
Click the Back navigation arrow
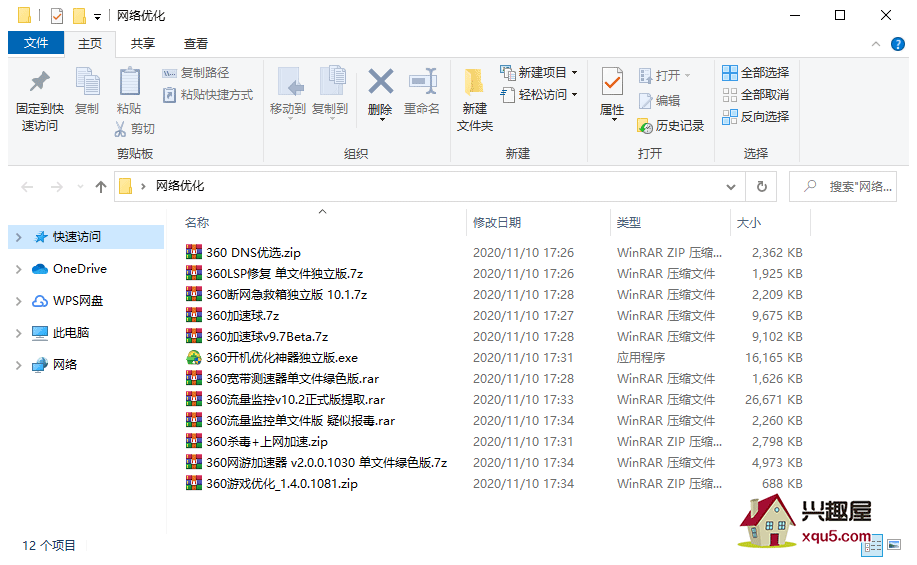[x=27, y=187]
